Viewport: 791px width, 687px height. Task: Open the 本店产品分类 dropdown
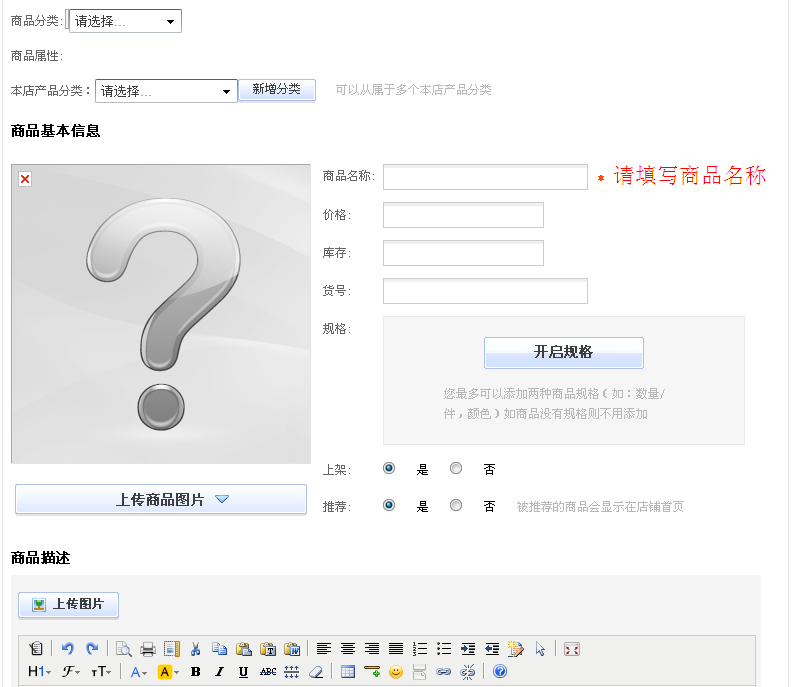click(x=166, y=91)
